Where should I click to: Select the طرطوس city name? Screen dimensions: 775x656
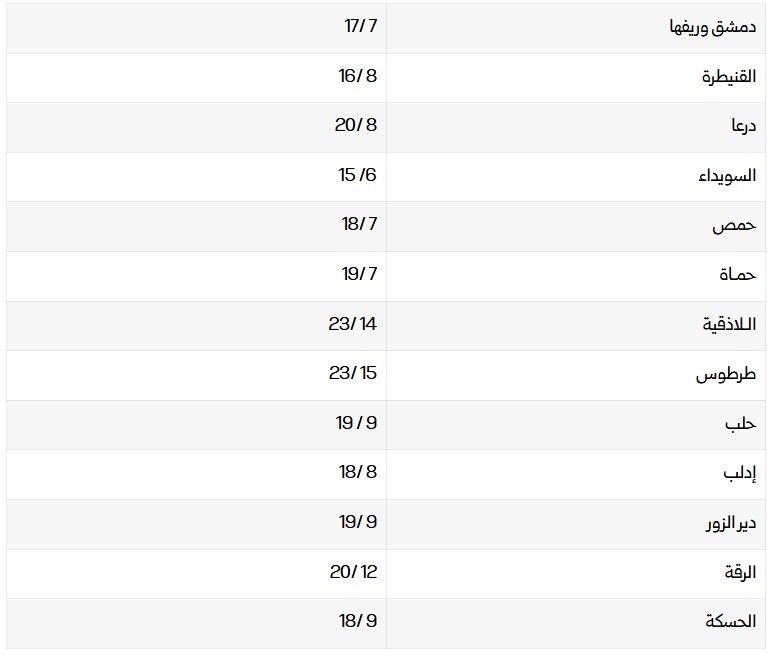click(x=726, y=375)
